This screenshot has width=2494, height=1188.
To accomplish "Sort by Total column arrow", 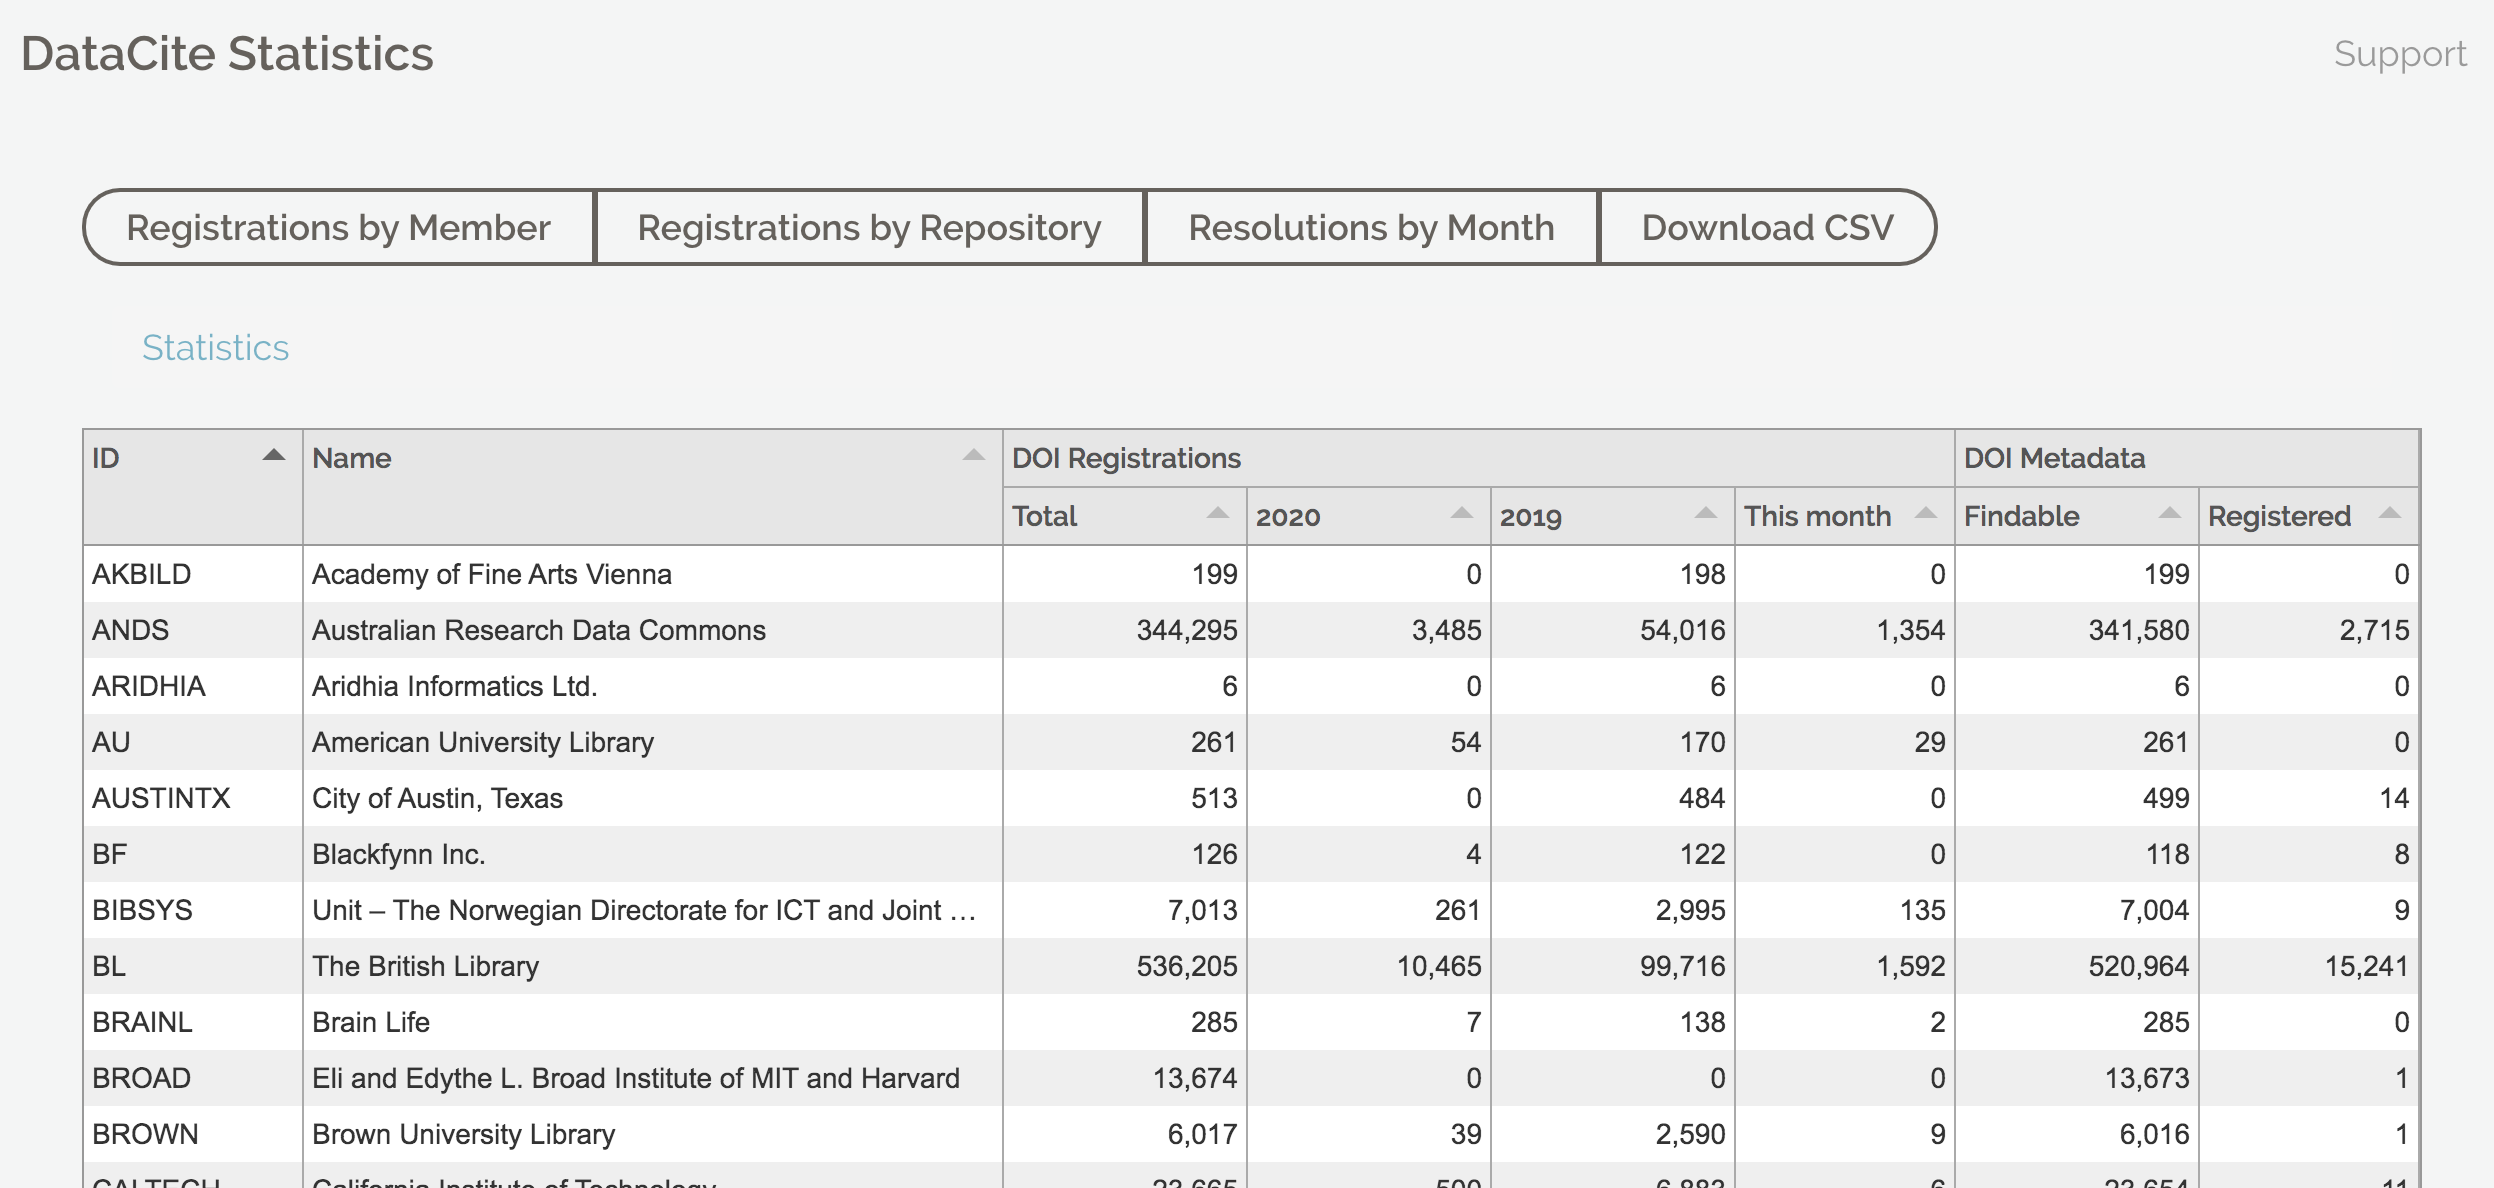I will 1217,514.
